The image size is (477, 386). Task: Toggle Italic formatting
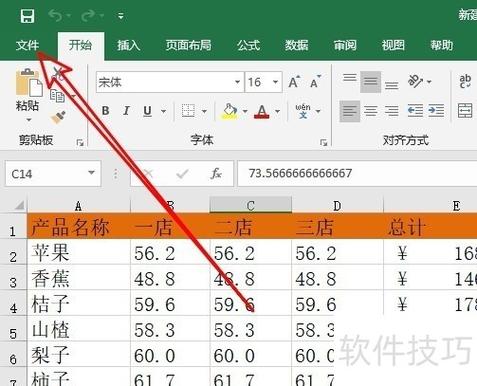126,111
